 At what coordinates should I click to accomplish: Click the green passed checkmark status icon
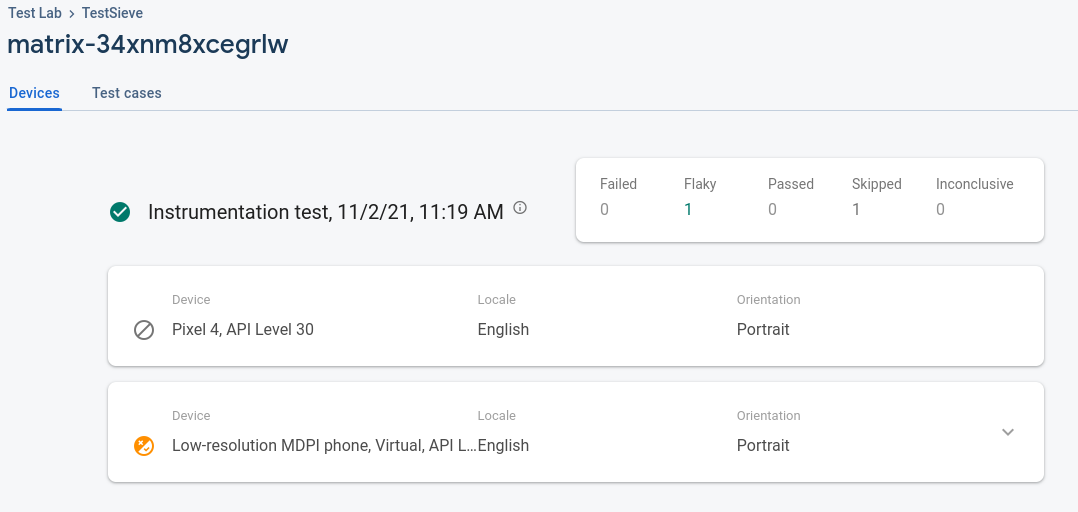click(120, 212)
